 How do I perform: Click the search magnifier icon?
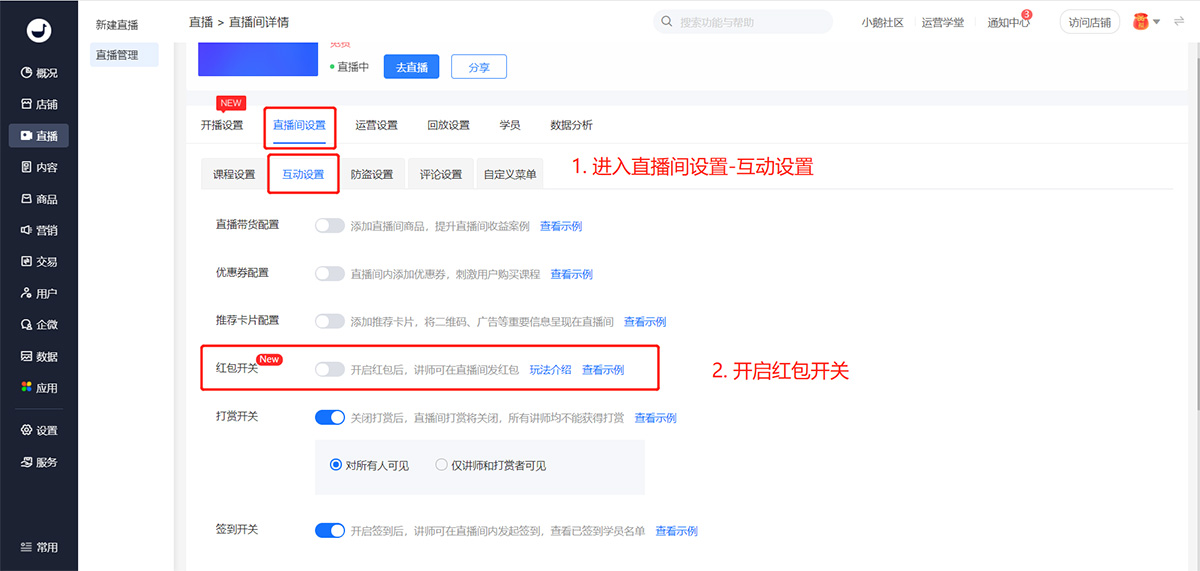click(666, 22)
